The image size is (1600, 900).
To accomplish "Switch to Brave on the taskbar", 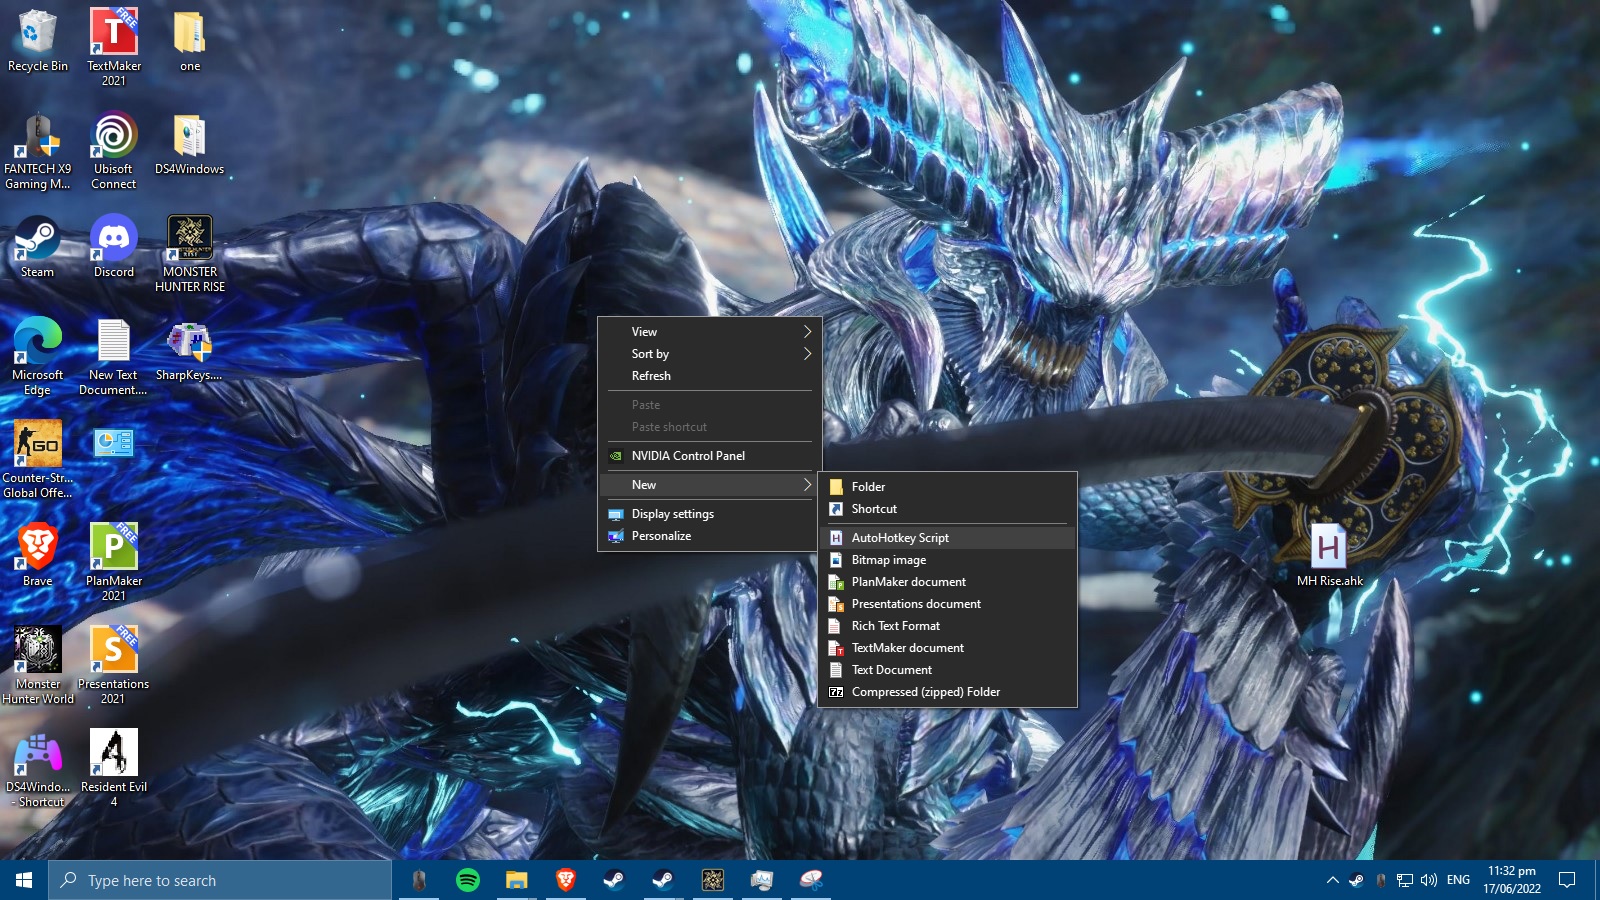I will tap(565, 880).
